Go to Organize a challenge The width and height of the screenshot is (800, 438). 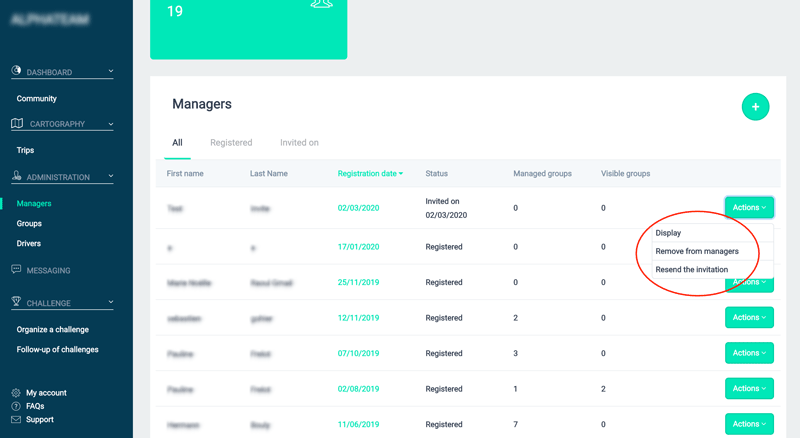pyautogui.click(x=53, y=329)
